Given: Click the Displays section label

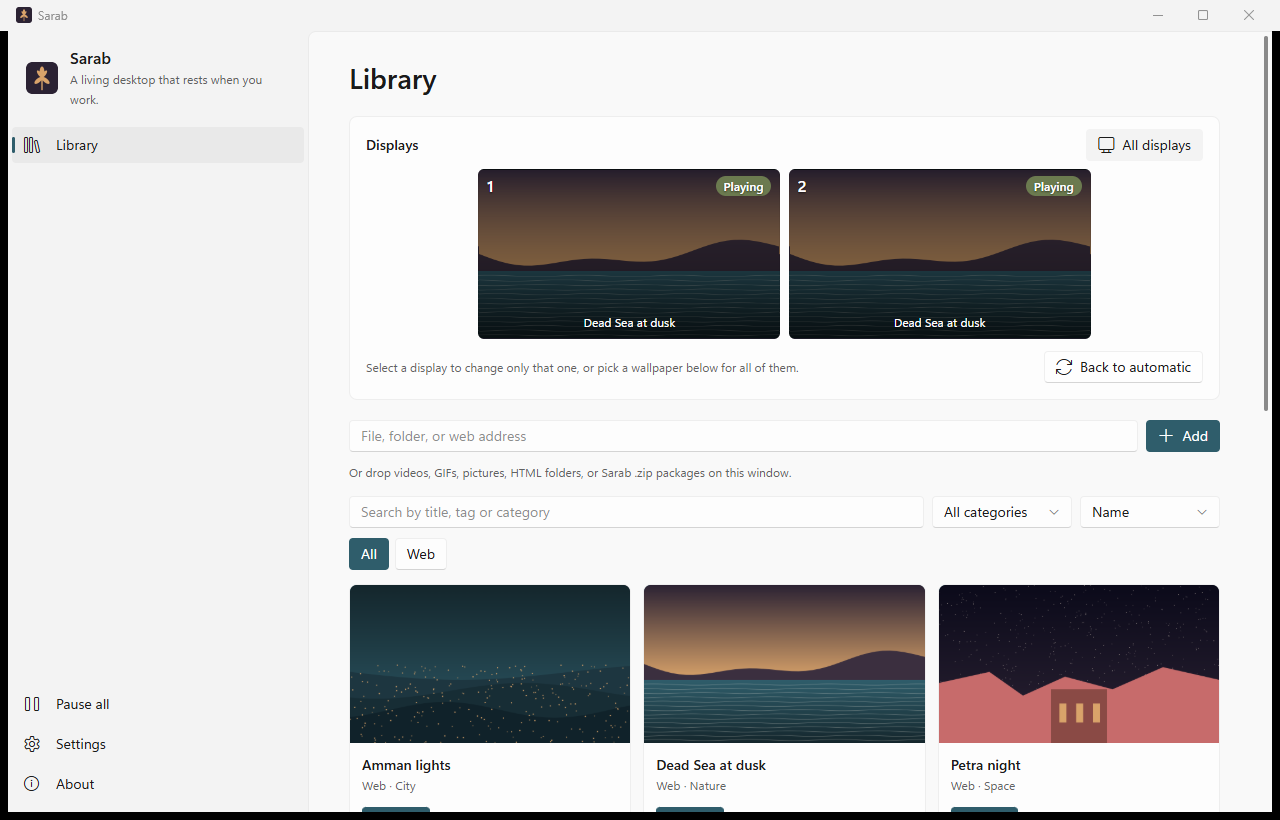Looking at the screenshot, I should click(x=392, y=145).
